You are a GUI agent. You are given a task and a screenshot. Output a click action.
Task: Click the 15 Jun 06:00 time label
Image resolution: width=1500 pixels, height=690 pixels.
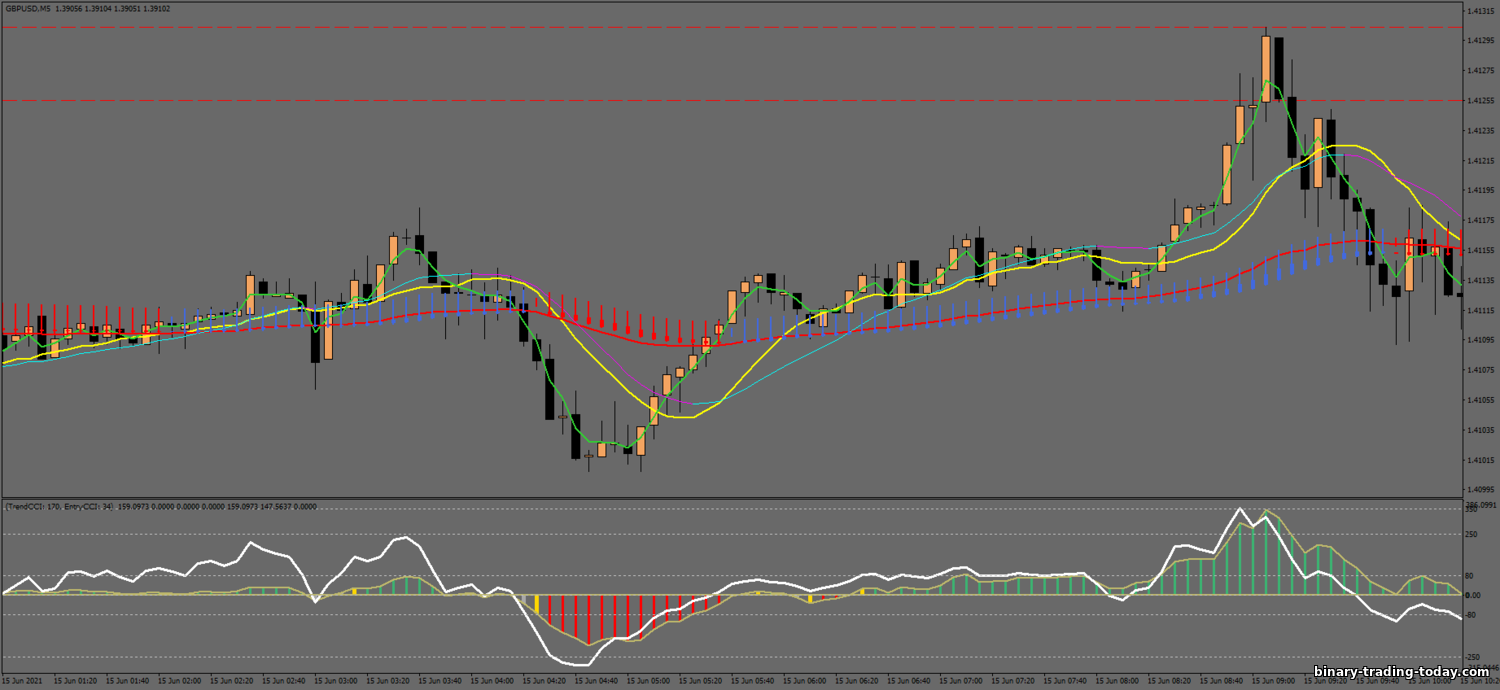[x=806, y=680]
